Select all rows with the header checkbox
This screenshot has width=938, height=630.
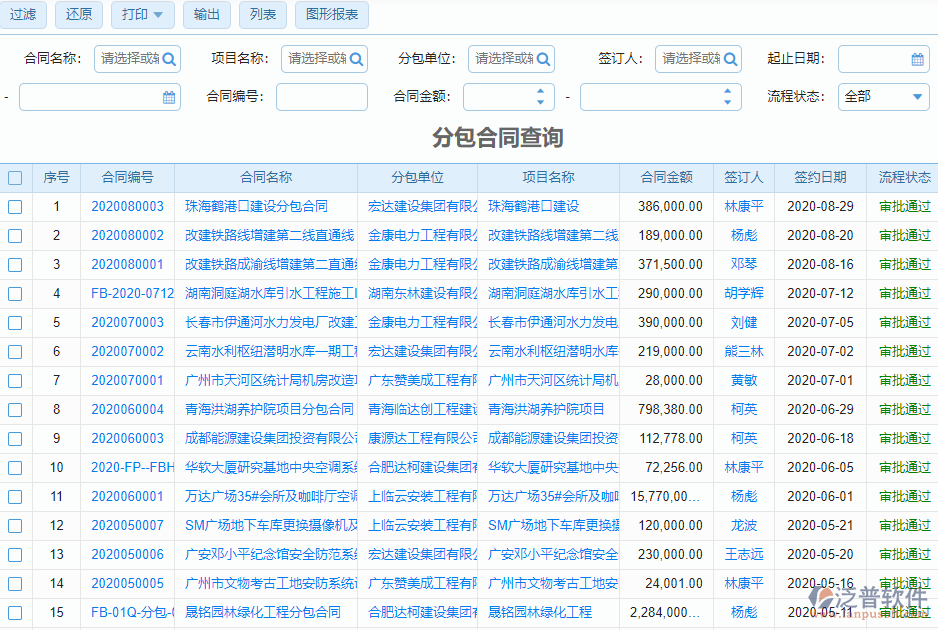[x=15, y=176]
